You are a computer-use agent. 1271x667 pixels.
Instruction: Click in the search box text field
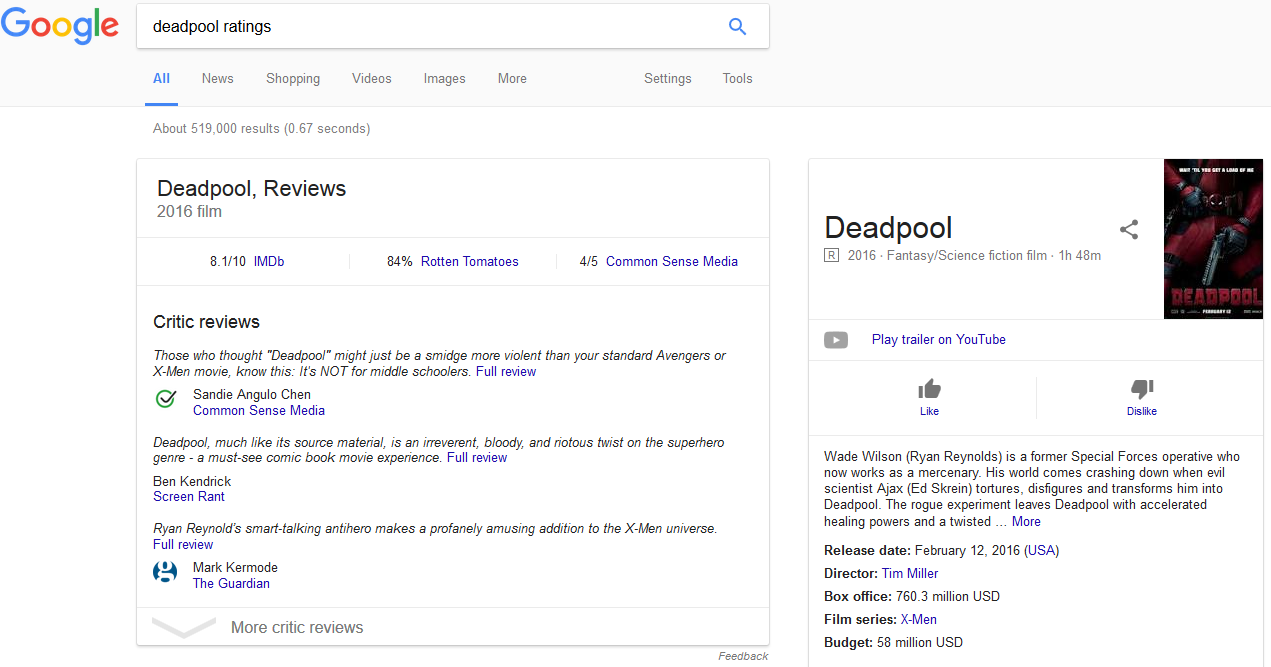[x=430, y=27]
